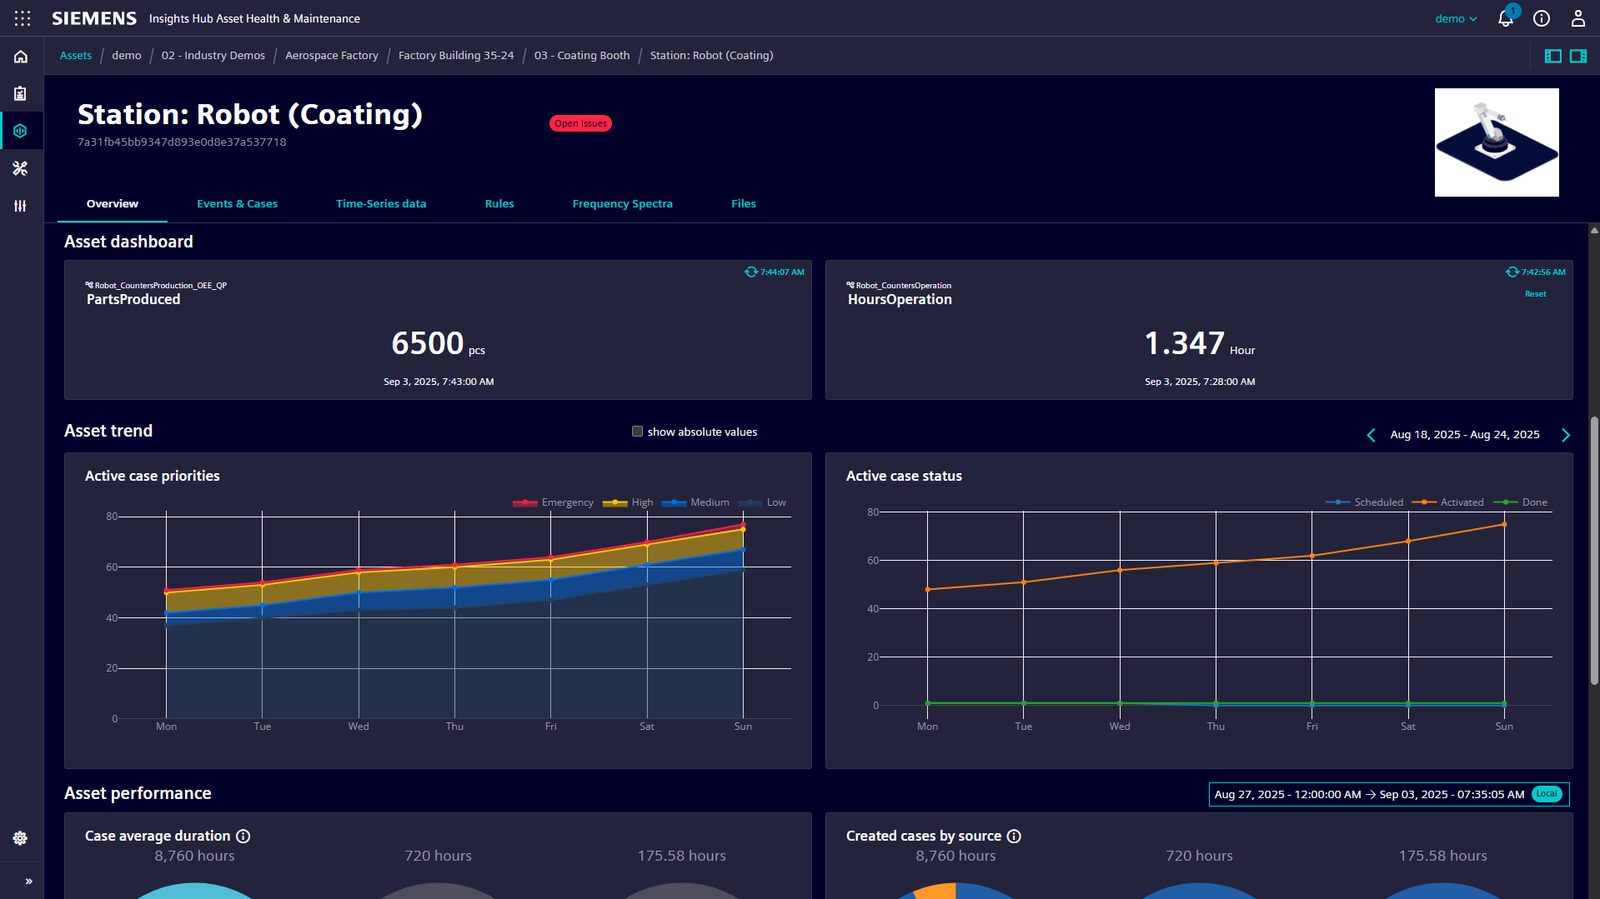
Task: Select the Assets cube sidebar icon
Action: coord(20,131)
